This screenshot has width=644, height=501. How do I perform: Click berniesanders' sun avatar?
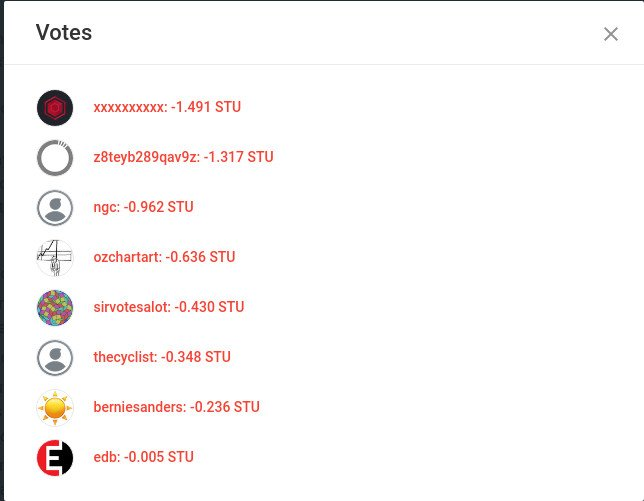point(55,408)
